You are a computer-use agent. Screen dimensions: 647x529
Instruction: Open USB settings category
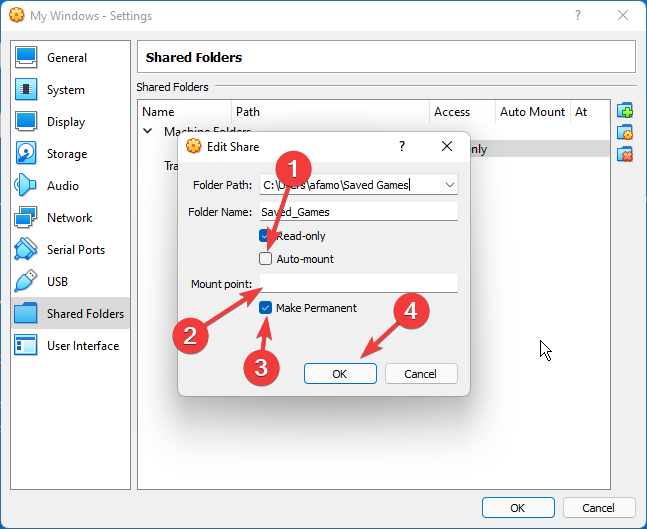point(70,281)
